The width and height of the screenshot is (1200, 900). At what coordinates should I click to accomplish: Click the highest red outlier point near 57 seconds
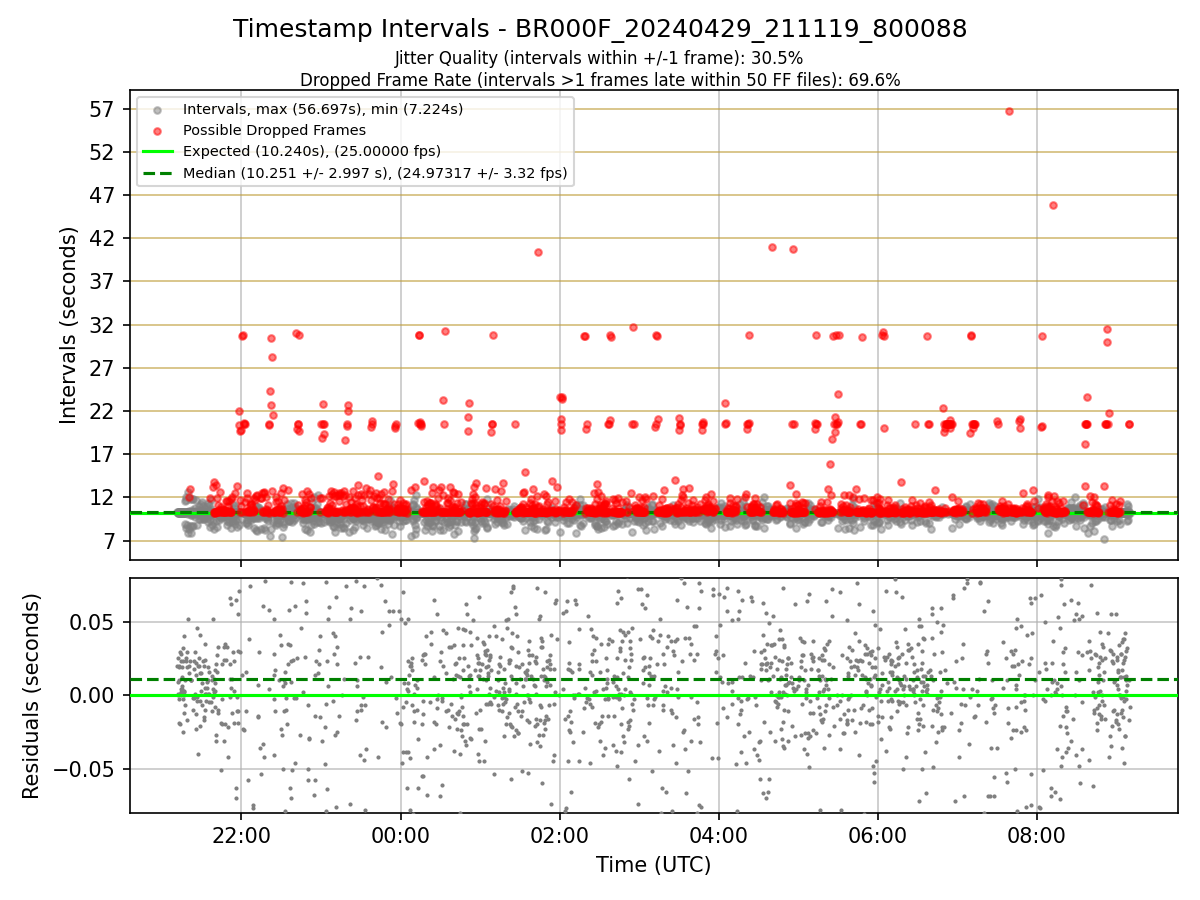tap(1009, 111)
